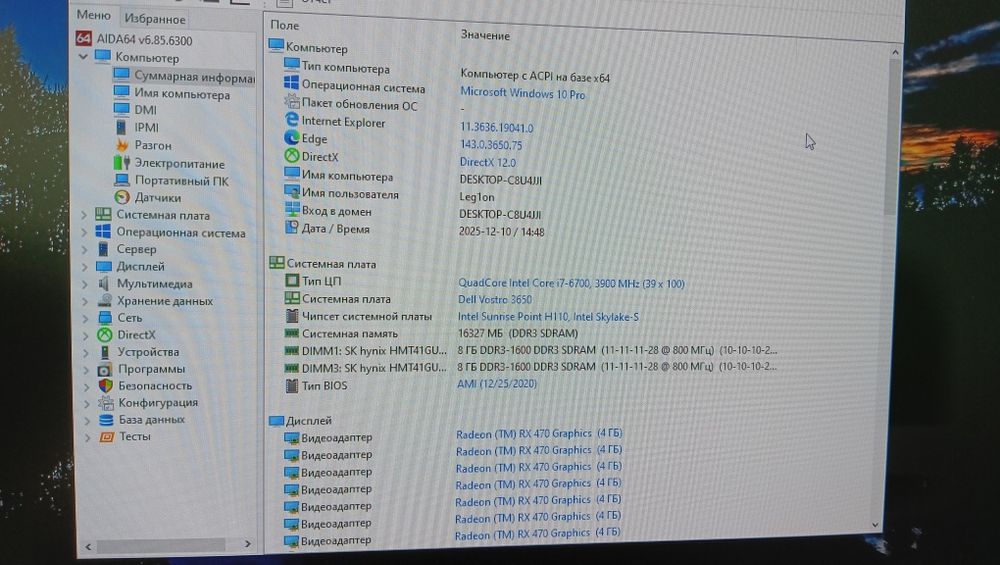
Task: Open the QuadCore Intel Core i7-6700 link
Action: pyautogui.click(x=571, y=283)
